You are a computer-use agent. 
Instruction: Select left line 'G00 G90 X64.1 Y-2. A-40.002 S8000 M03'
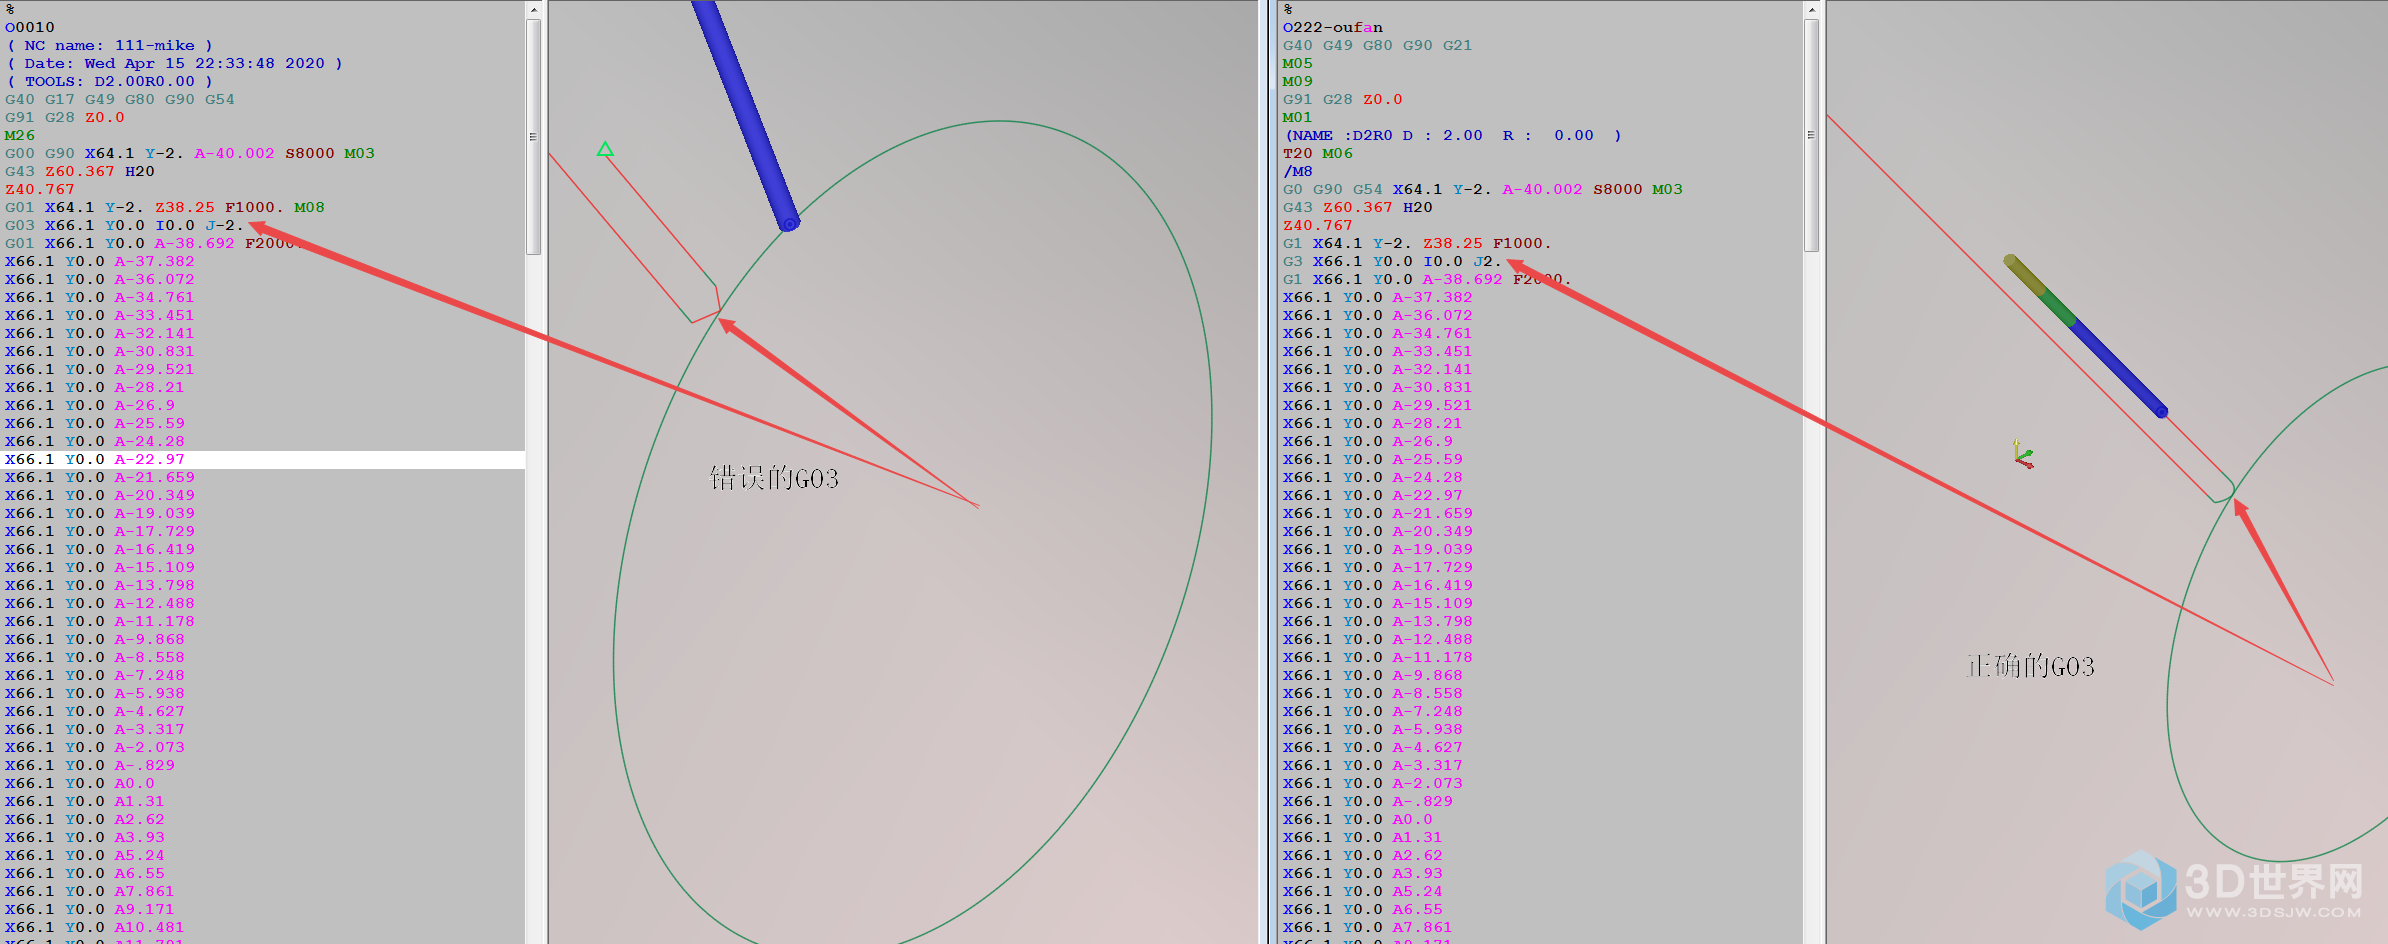190,153
